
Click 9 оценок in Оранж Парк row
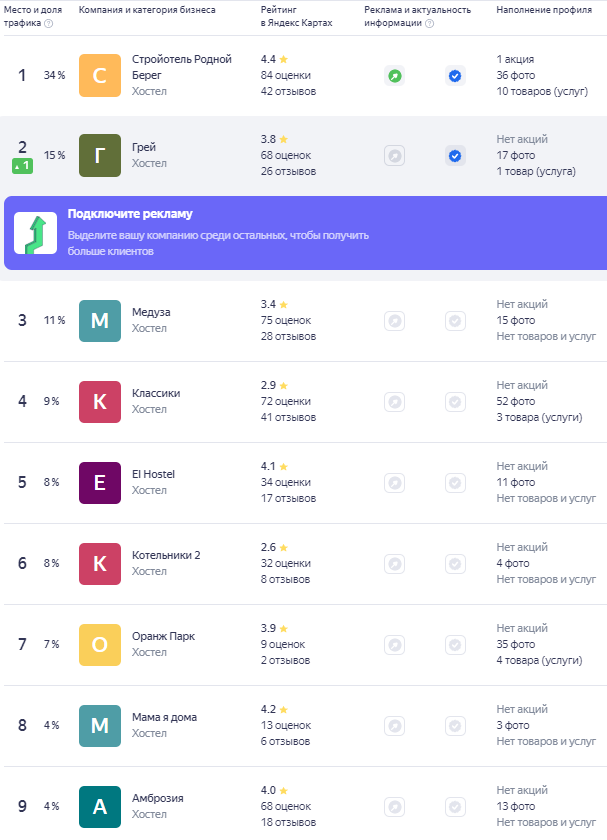283,644
